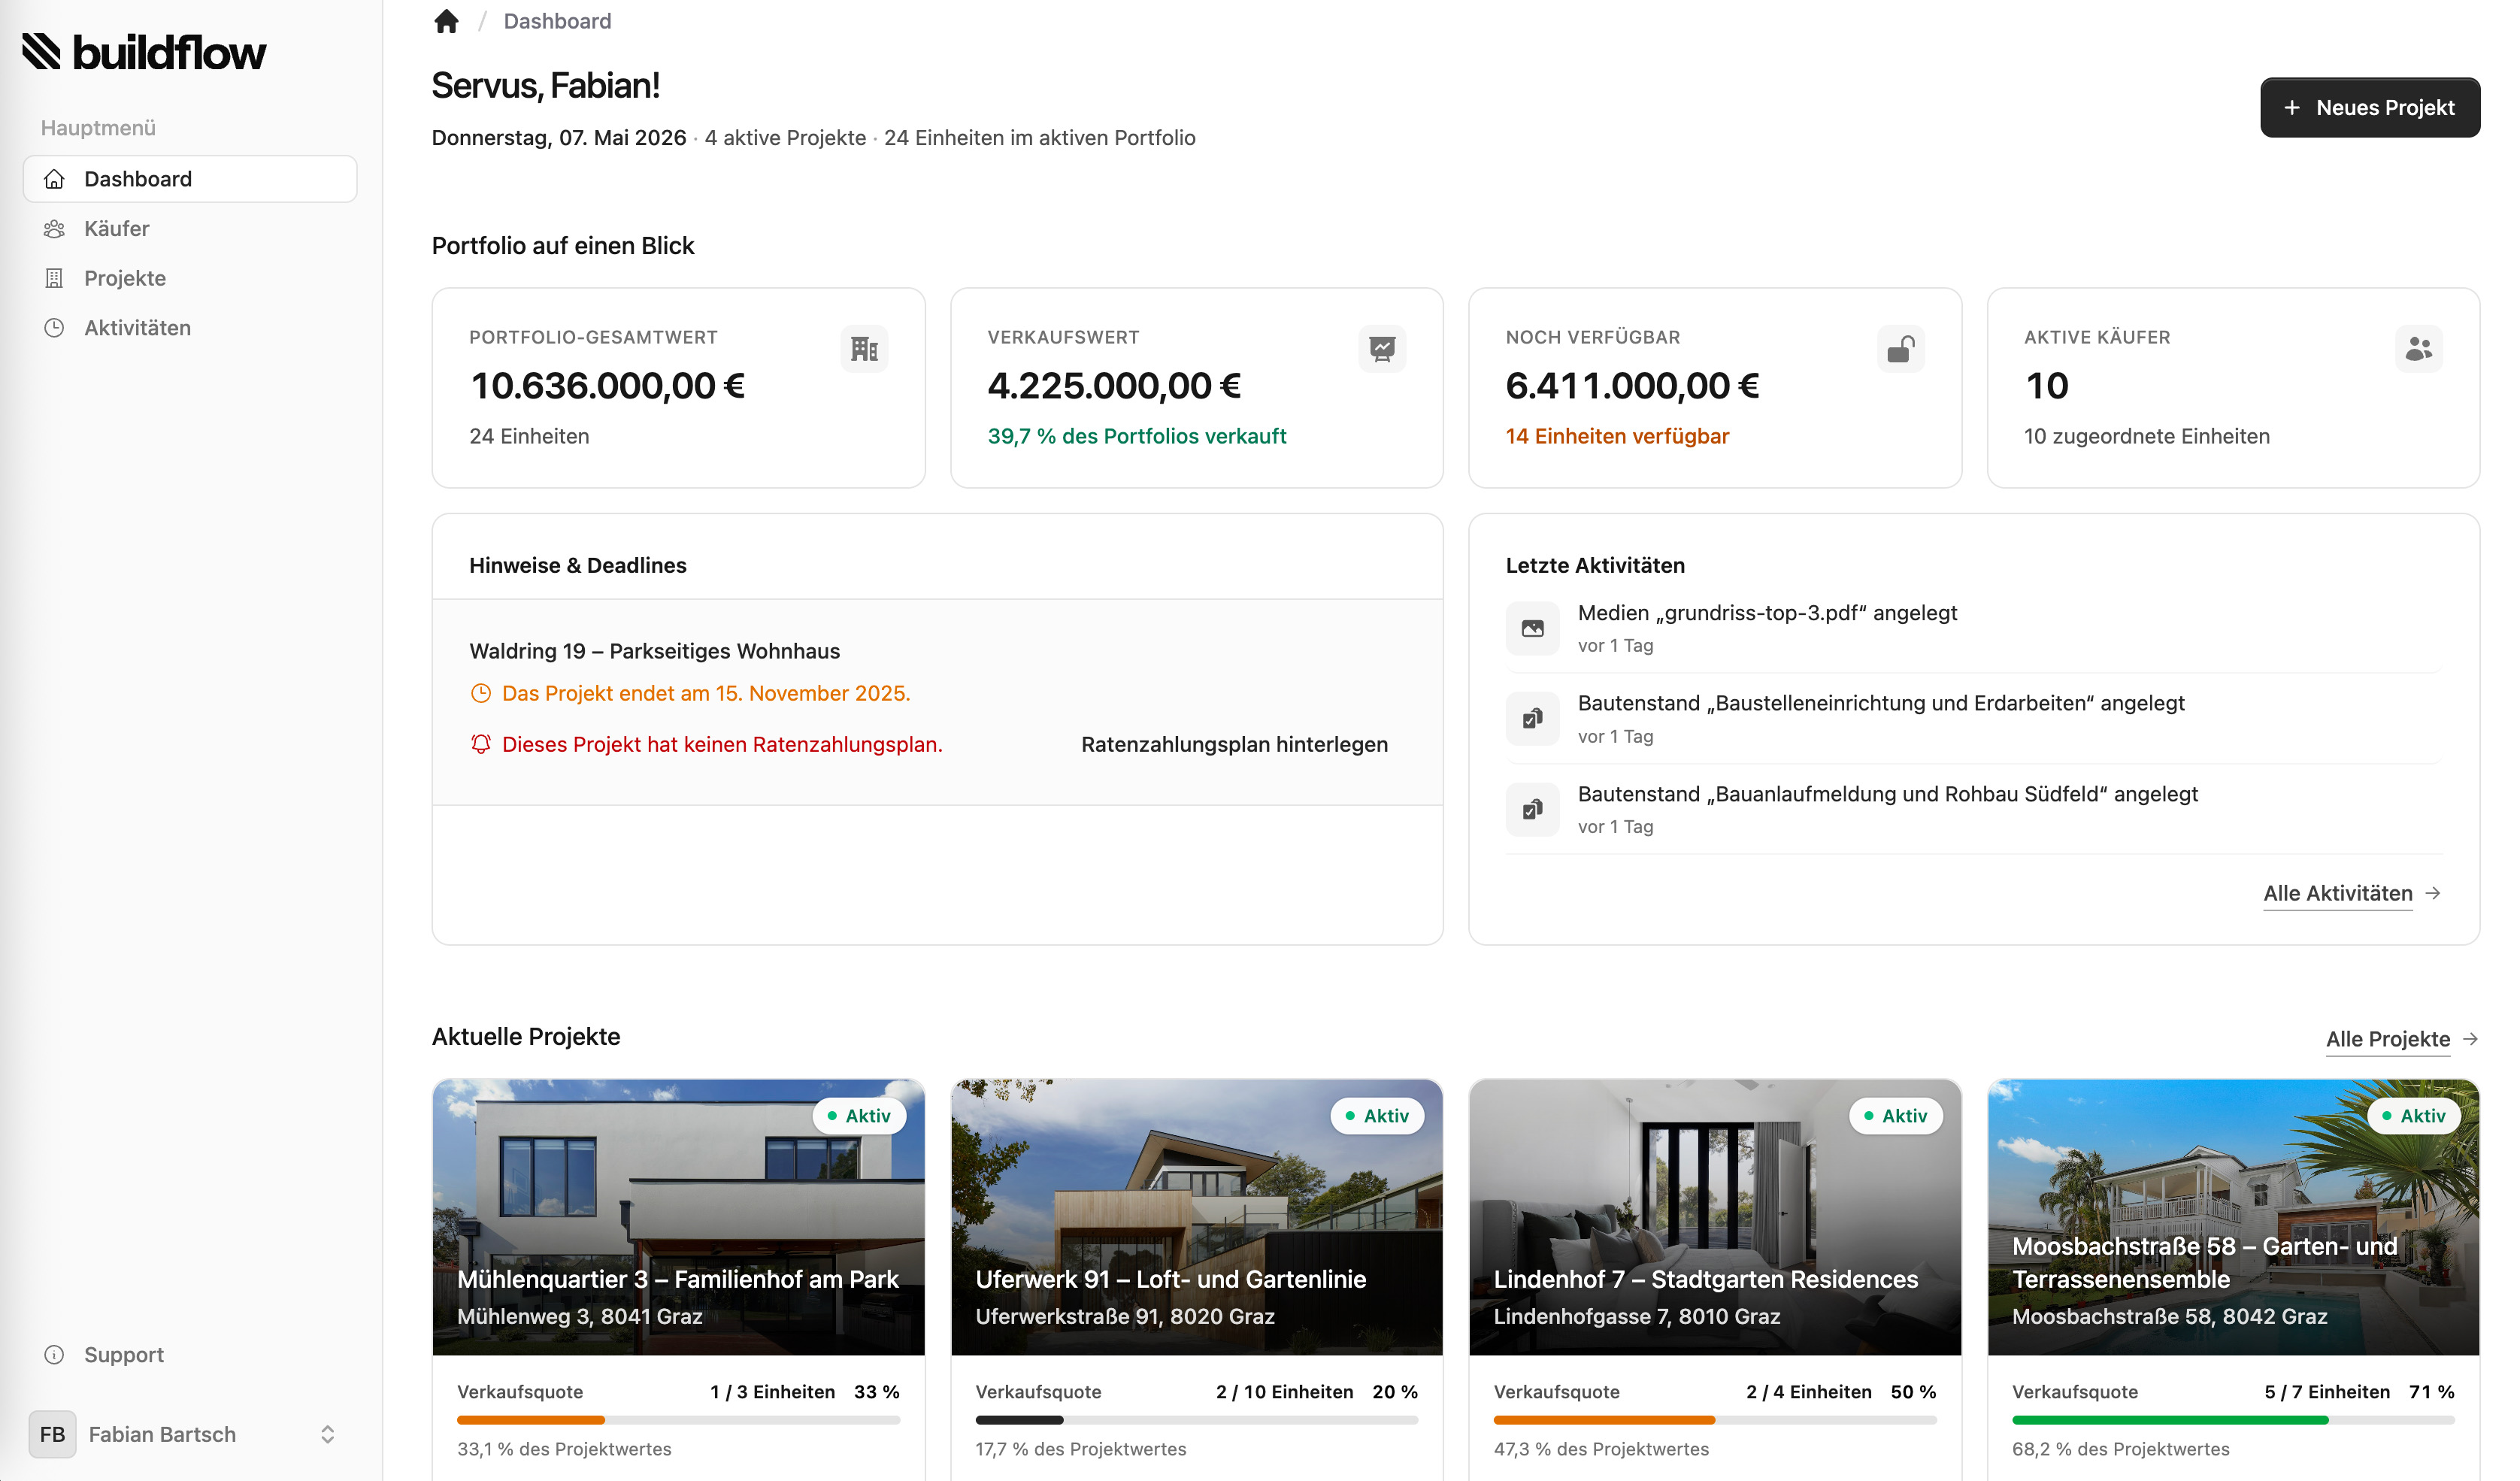Click the Aktivitäten clock icon in sidebar
This screenshot has height=1481, width=2520.
point(54,328)
